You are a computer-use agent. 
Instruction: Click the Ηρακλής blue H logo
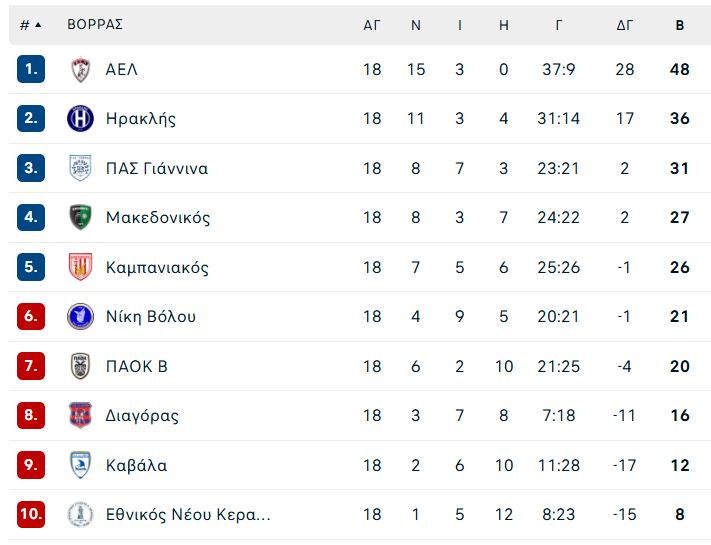click(81, 118)
